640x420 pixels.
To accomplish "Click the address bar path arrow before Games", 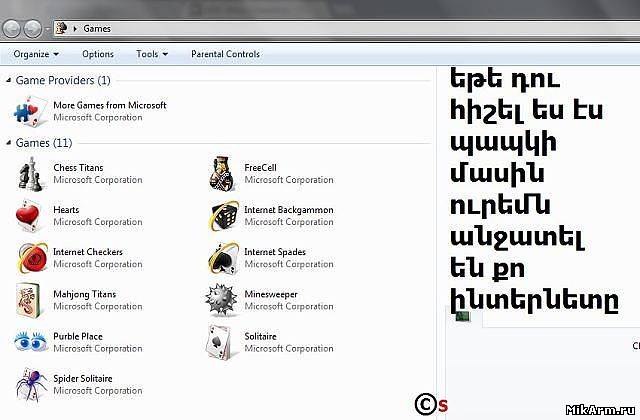I will 75,29.
